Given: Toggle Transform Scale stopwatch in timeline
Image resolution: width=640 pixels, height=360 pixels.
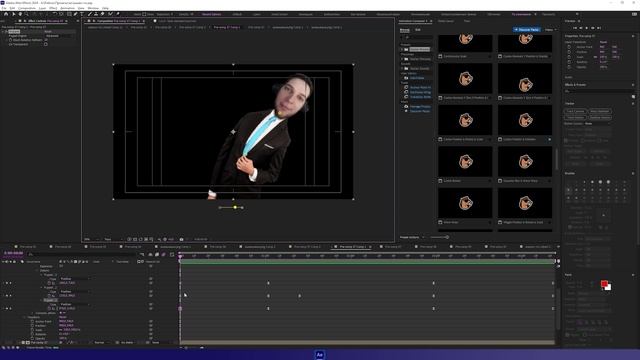Looking at the screenshot, I should [32, 330].
